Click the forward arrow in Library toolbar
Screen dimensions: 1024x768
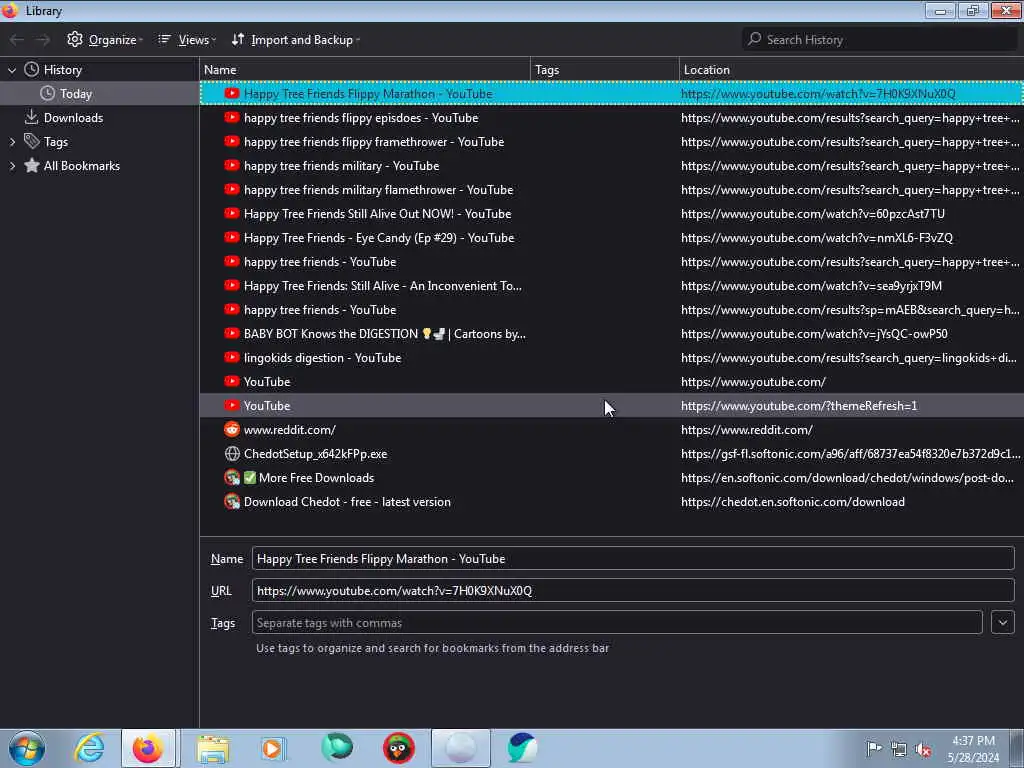tap(43, 40)
